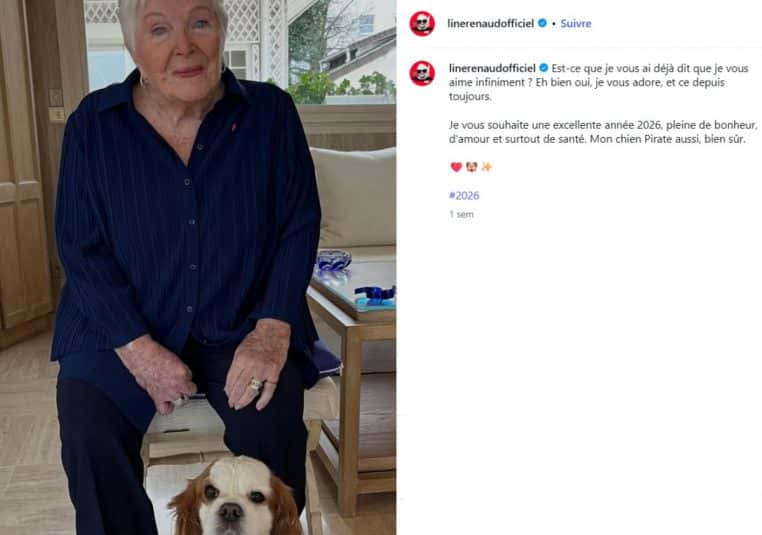Click the ring on the woman's hand
This screenshot has width=762, height=535.
pos(256,385)
